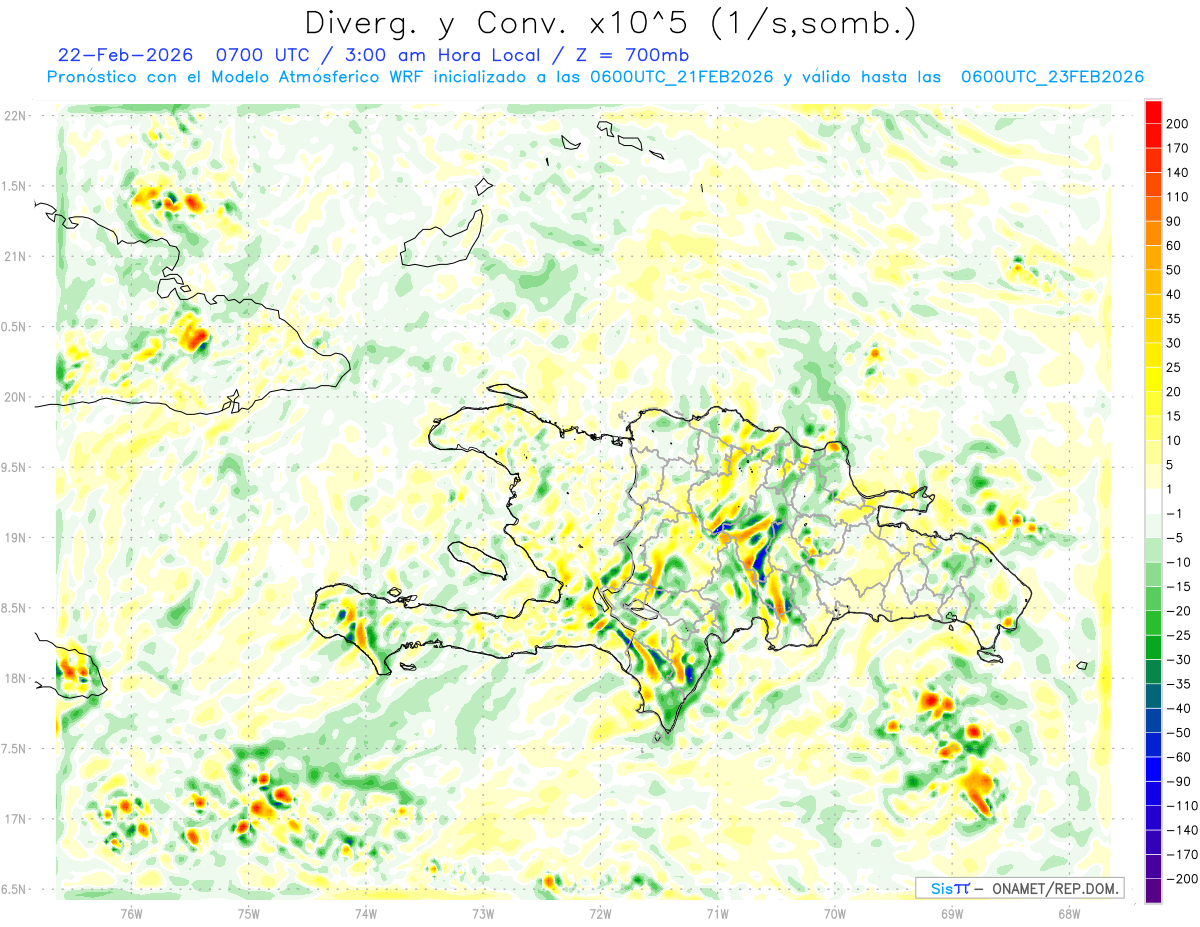Click the '74W' longitude axis label
The height and width of the screenshot is (927, 1200).
[x=366, y=914]
